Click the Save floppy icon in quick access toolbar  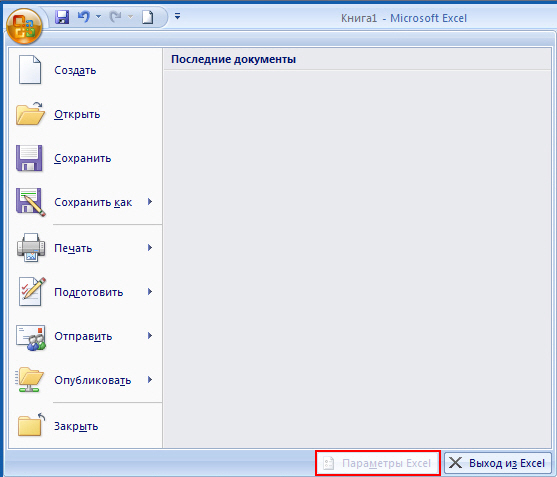[x=62, y=17]
